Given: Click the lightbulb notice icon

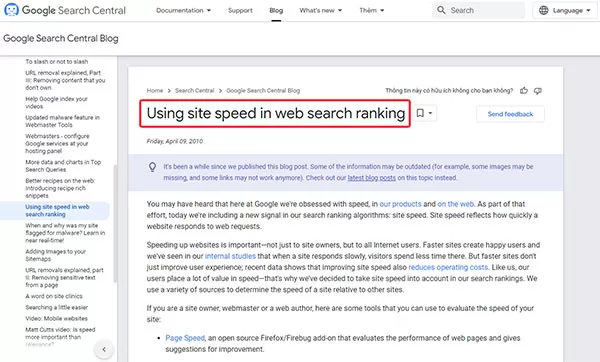Looking at the screenshot, I should (x=152, y=167).
